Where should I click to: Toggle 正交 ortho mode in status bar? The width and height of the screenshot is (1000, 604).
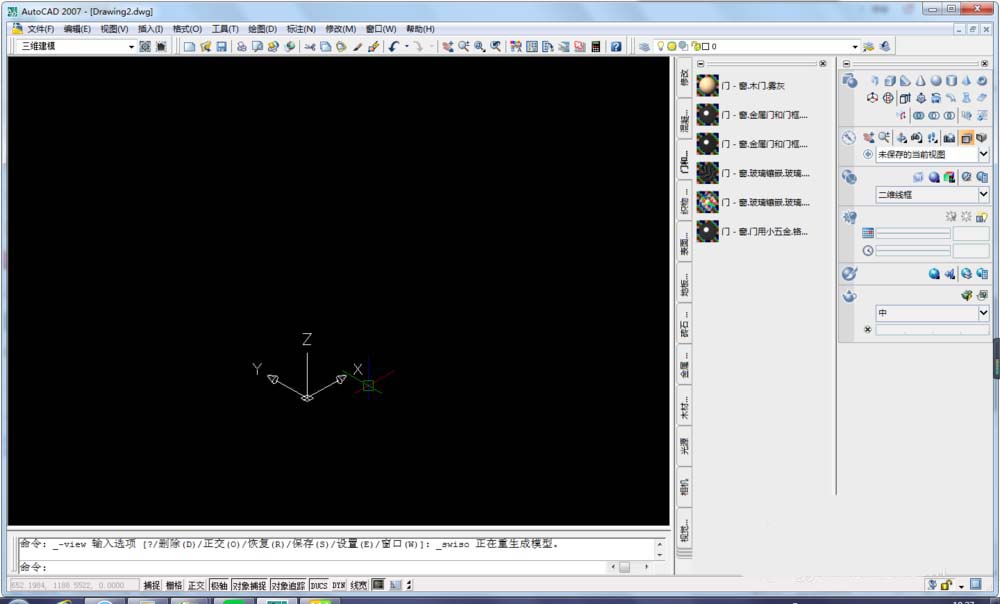pos(196,585)
